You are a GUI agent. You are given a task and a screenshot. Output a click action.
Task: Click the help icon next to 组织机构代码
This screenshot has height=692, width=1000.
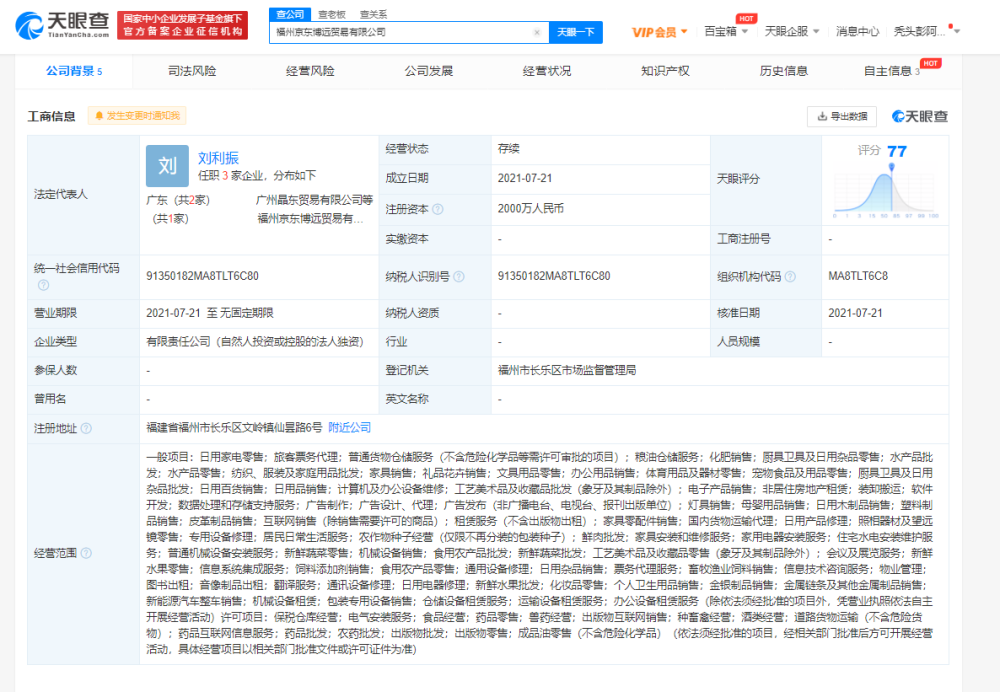790,277
